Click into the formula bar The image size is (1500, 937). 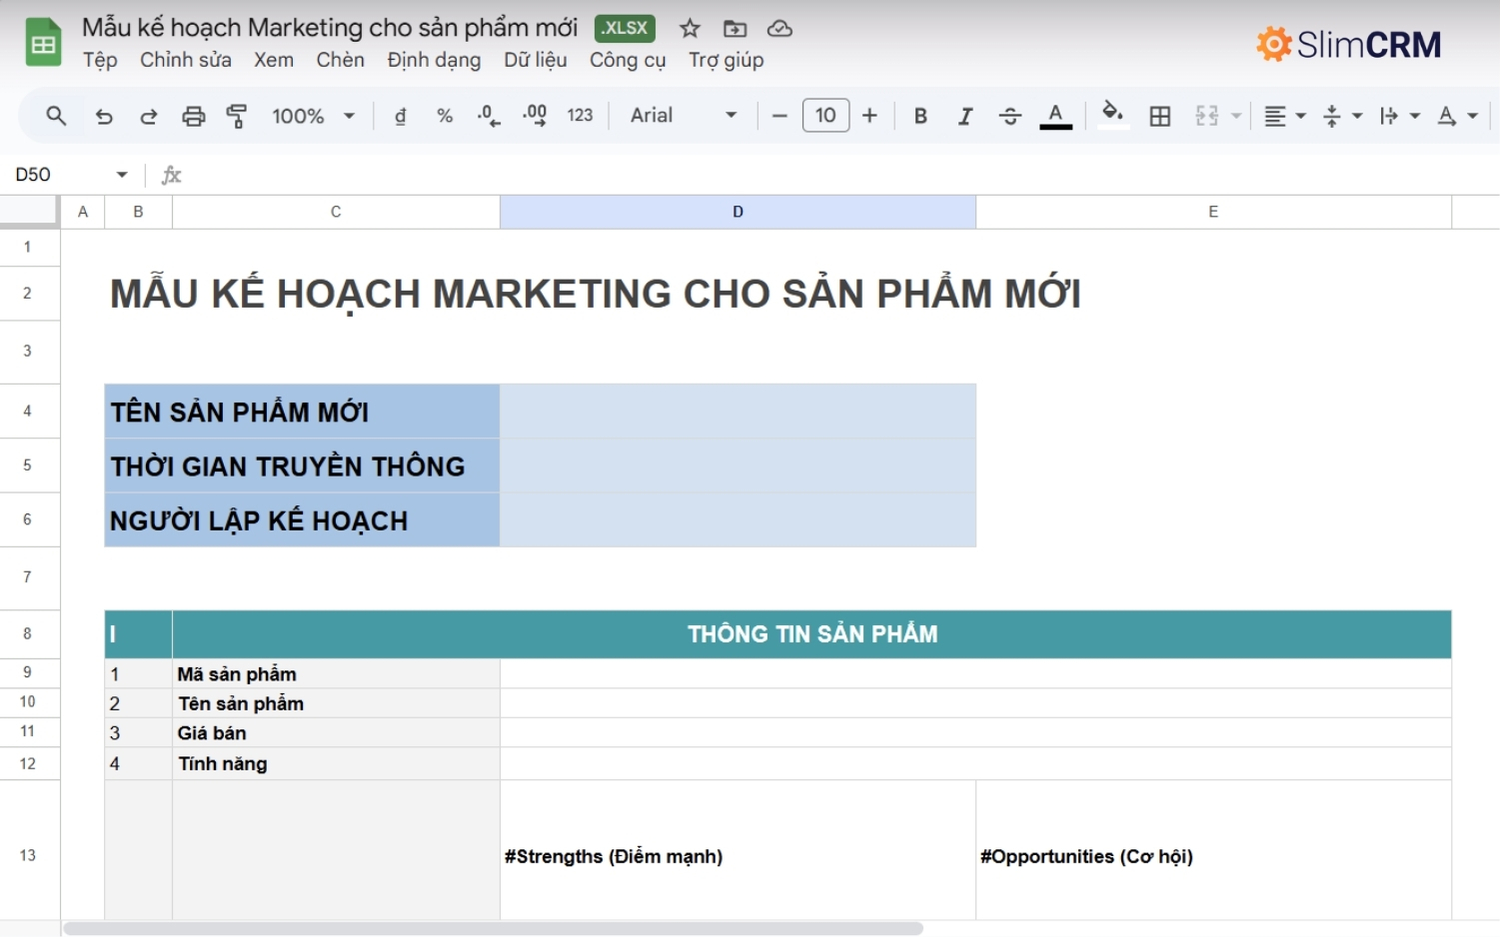(840, 175)
